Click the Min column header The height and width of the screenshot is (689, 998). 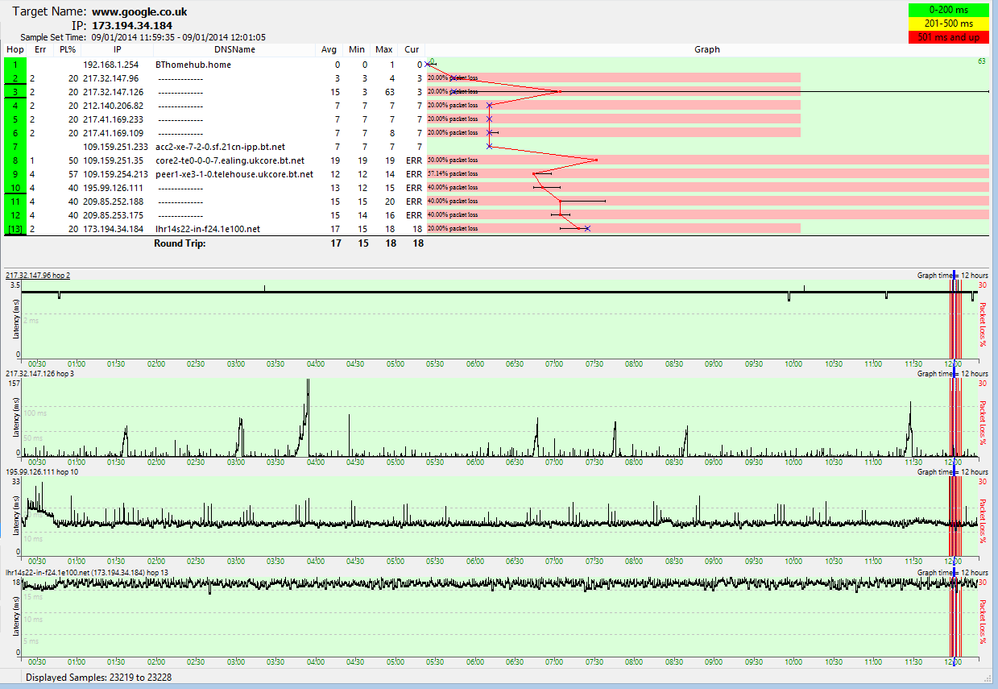point(356,50)
